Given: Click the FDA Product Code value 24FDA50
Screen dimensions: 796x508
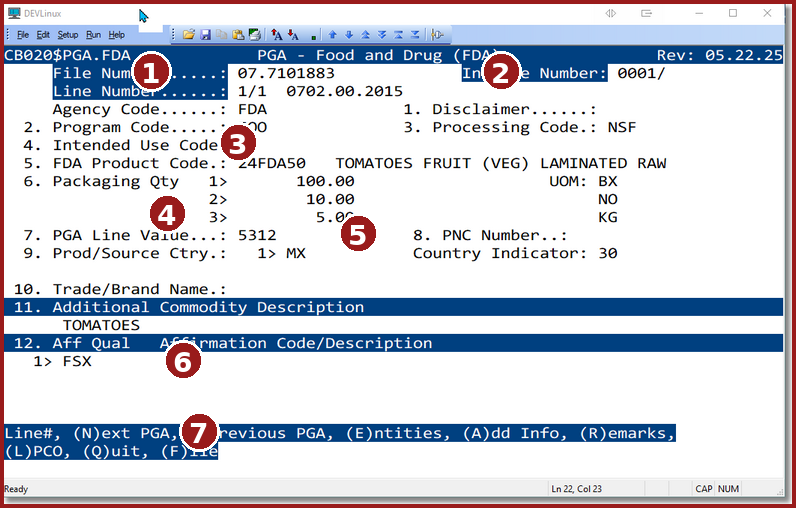Looking at the screenshot, I should coord(272,163).
